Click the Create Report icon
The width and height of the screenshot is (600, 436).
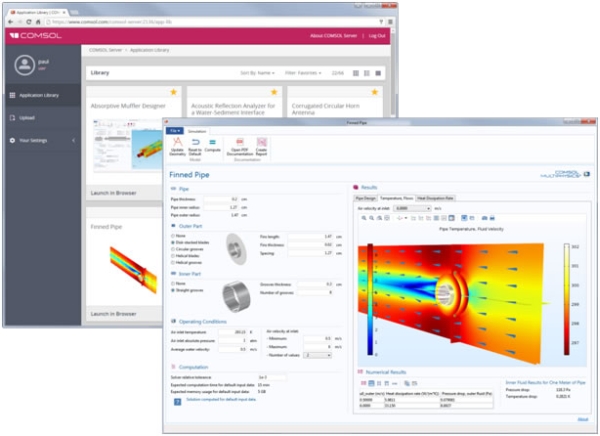pyautogui.click(x=261, y=148)
